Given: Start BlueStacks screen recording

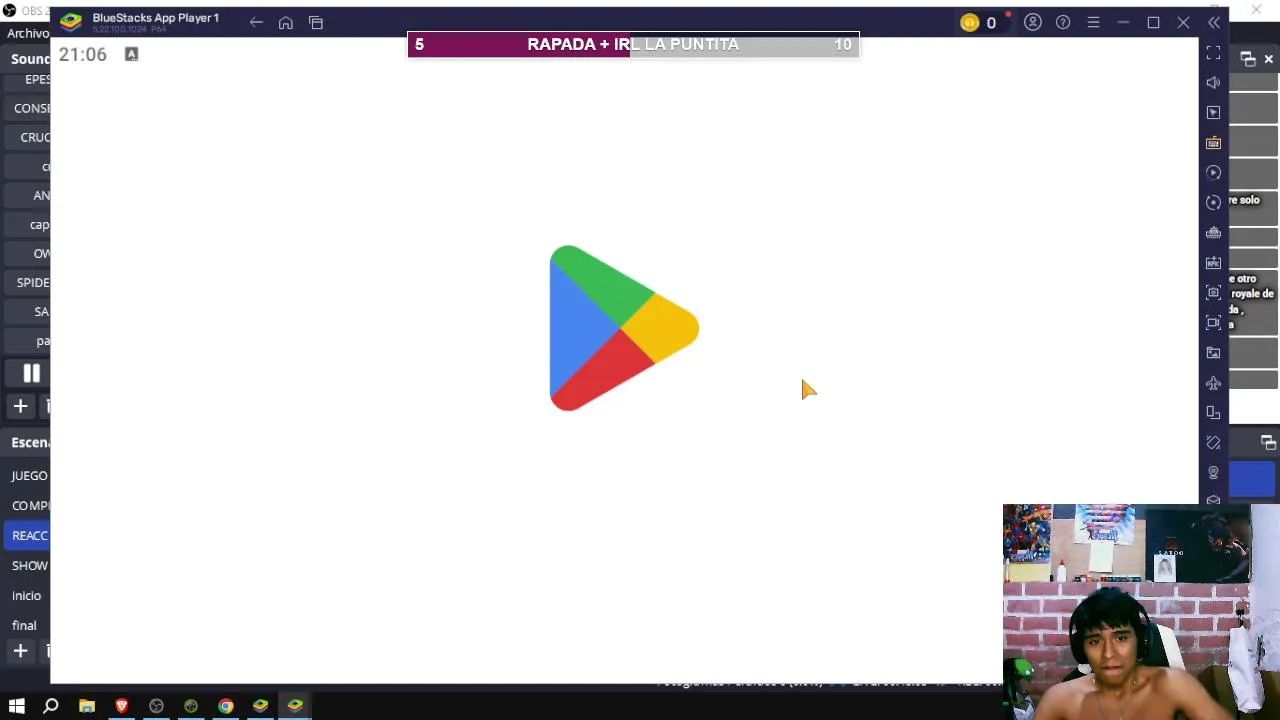Looking at the screenshot, I should coord(1214,322).
